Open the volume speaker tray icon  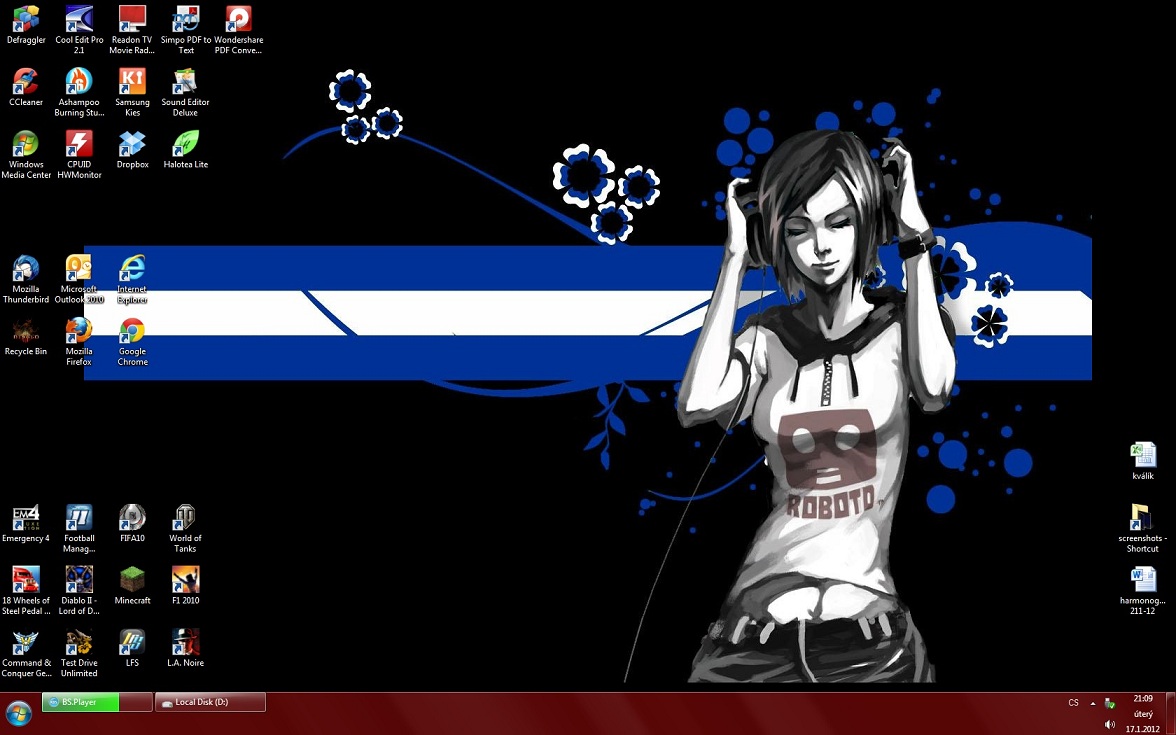[1110, 724]
